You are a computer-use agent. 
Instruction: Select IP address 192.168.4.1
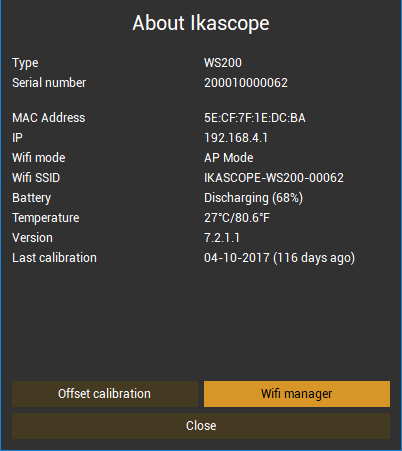click(x=236, y=138)
